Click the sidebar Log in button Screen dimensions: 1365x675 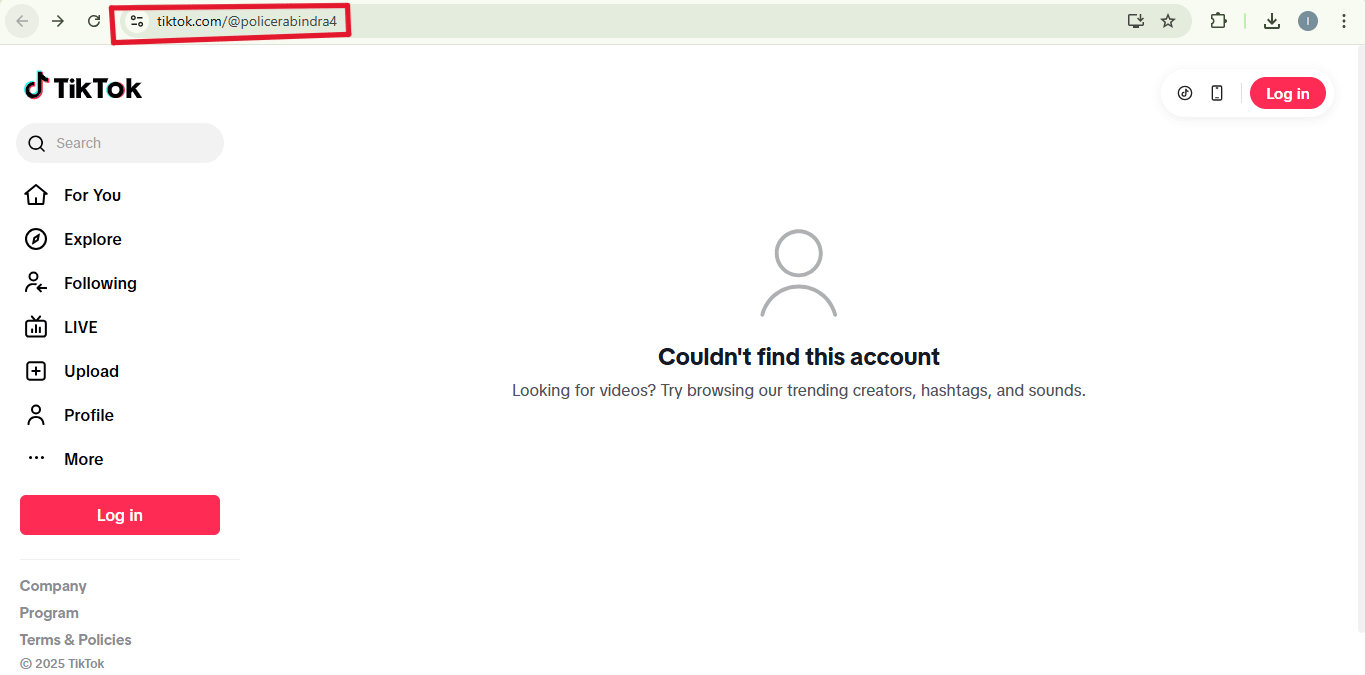point(120,515)
